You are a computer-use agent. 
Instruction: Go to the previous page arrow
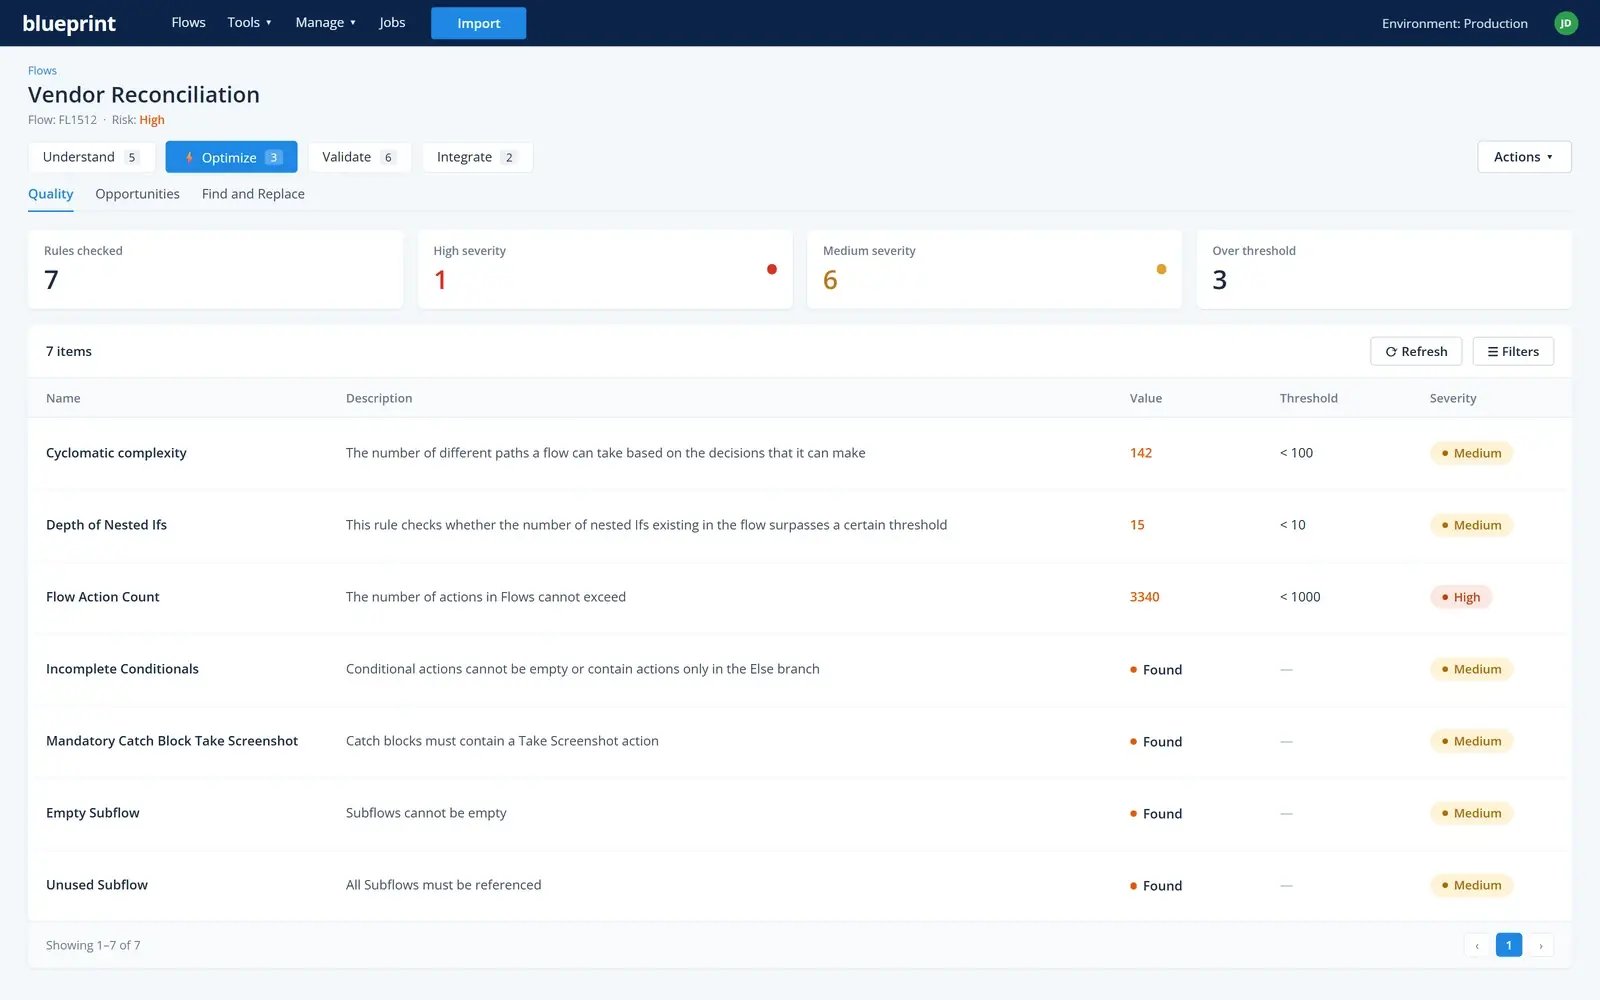(x=1477, y=945)
